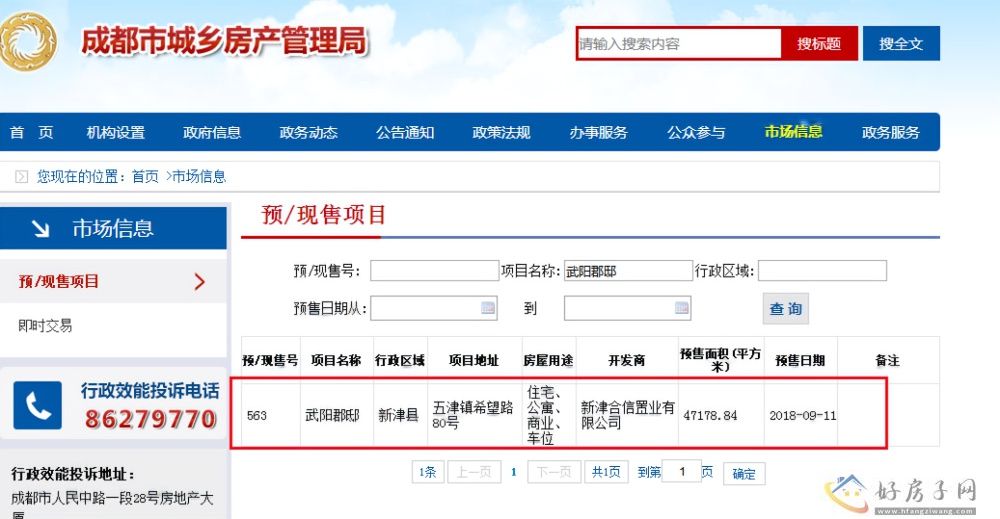Open calendar picker for presale start date
The height and width of the screenshot is (519, 1000).
point(487,308)
